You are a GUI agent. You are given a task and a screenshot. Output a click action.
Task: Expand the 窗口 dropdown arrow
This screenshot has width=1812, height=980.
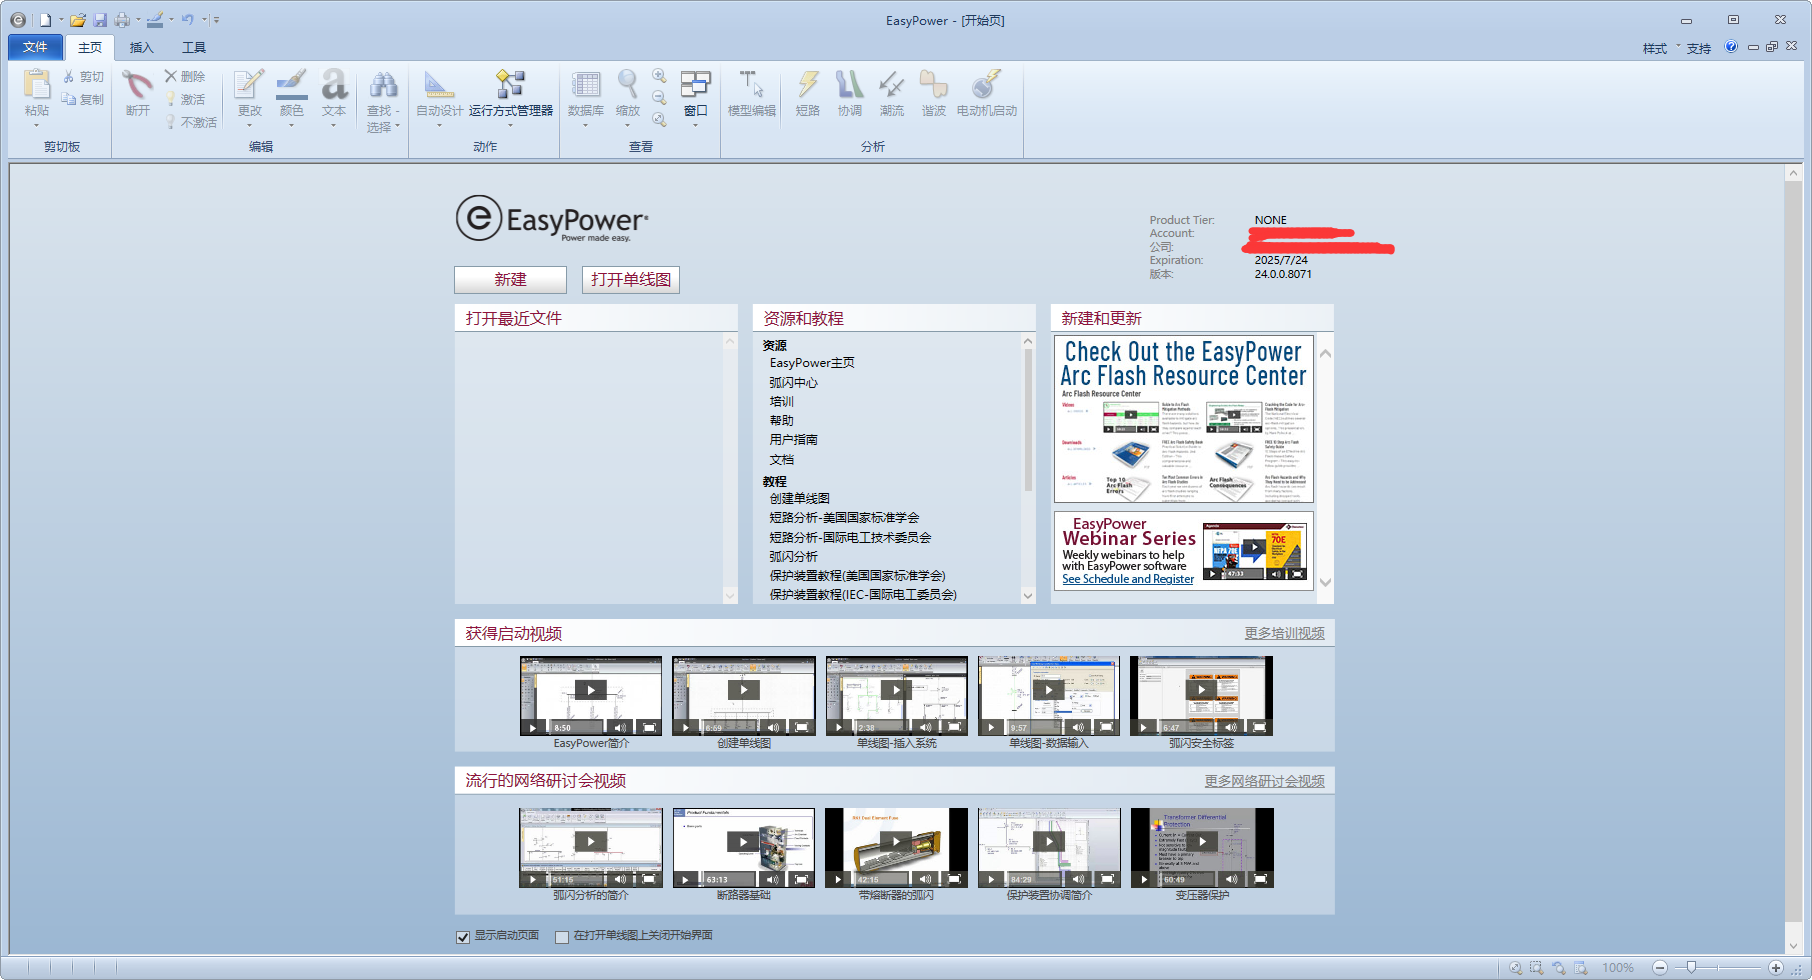(695, 125)
